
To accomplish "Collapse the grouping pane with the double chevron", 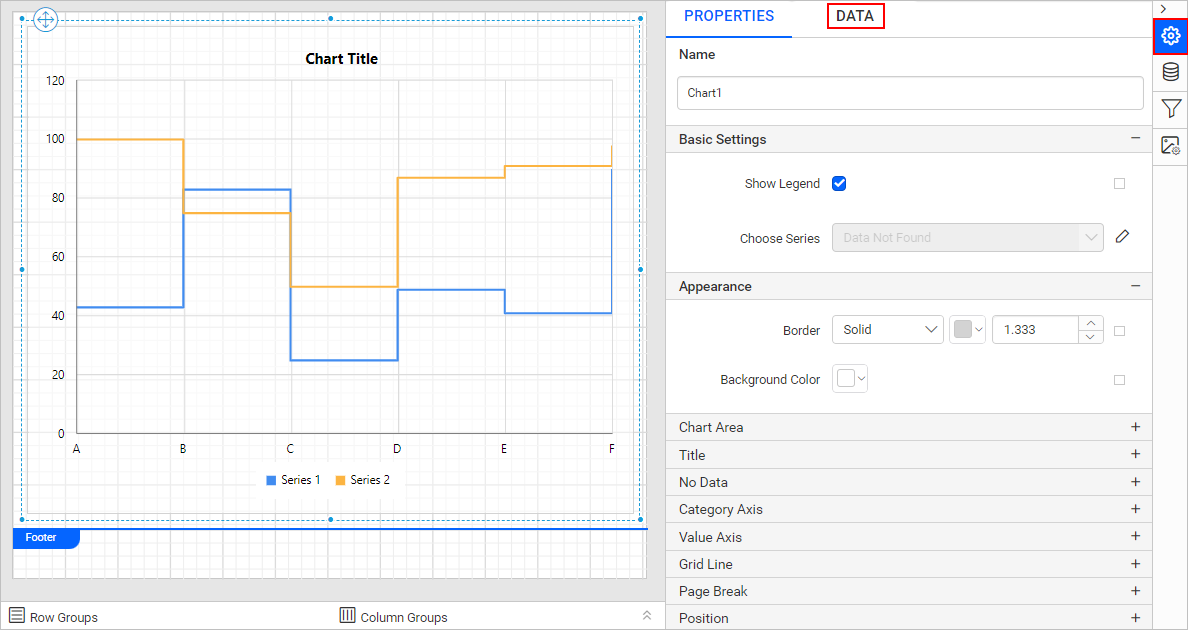I will 648,615.
